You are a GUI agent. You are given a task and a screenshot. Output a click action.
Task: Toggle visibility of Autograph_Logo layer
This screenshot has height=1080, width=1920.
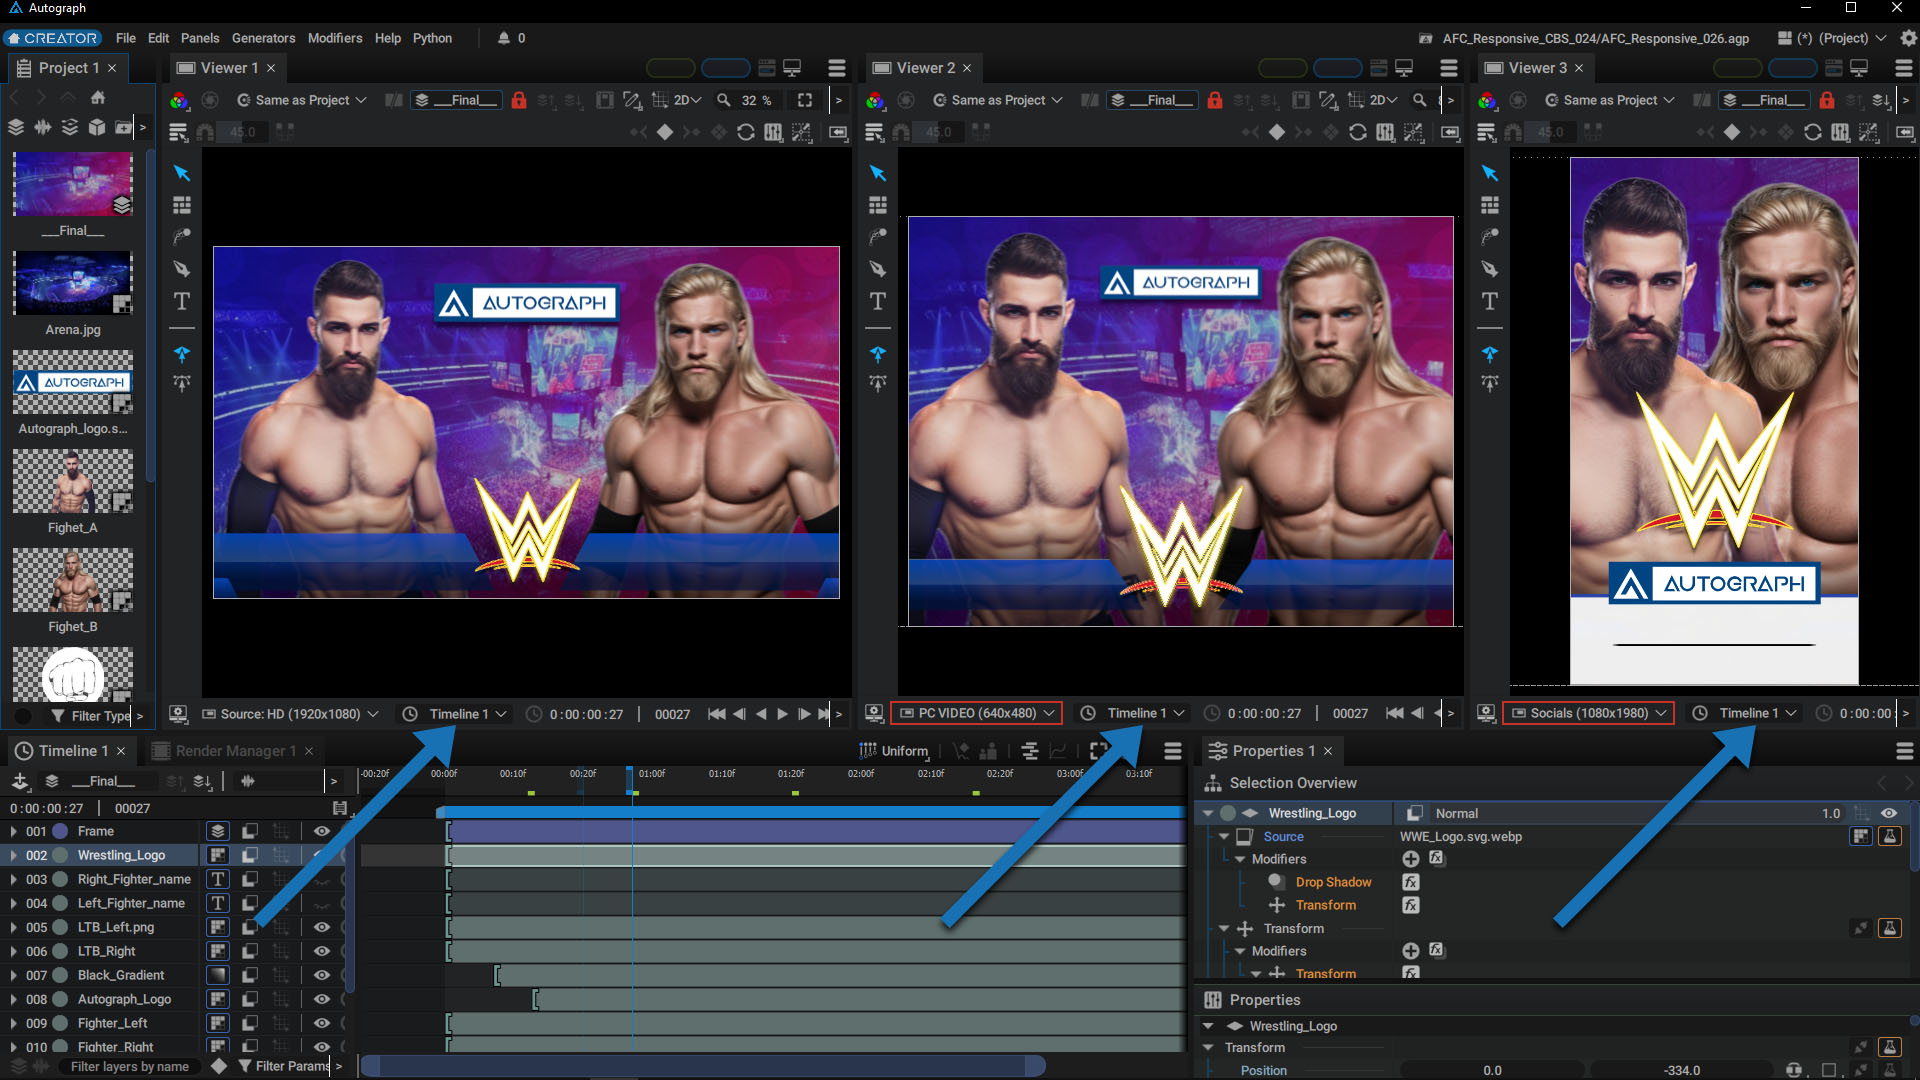point(322,999)
